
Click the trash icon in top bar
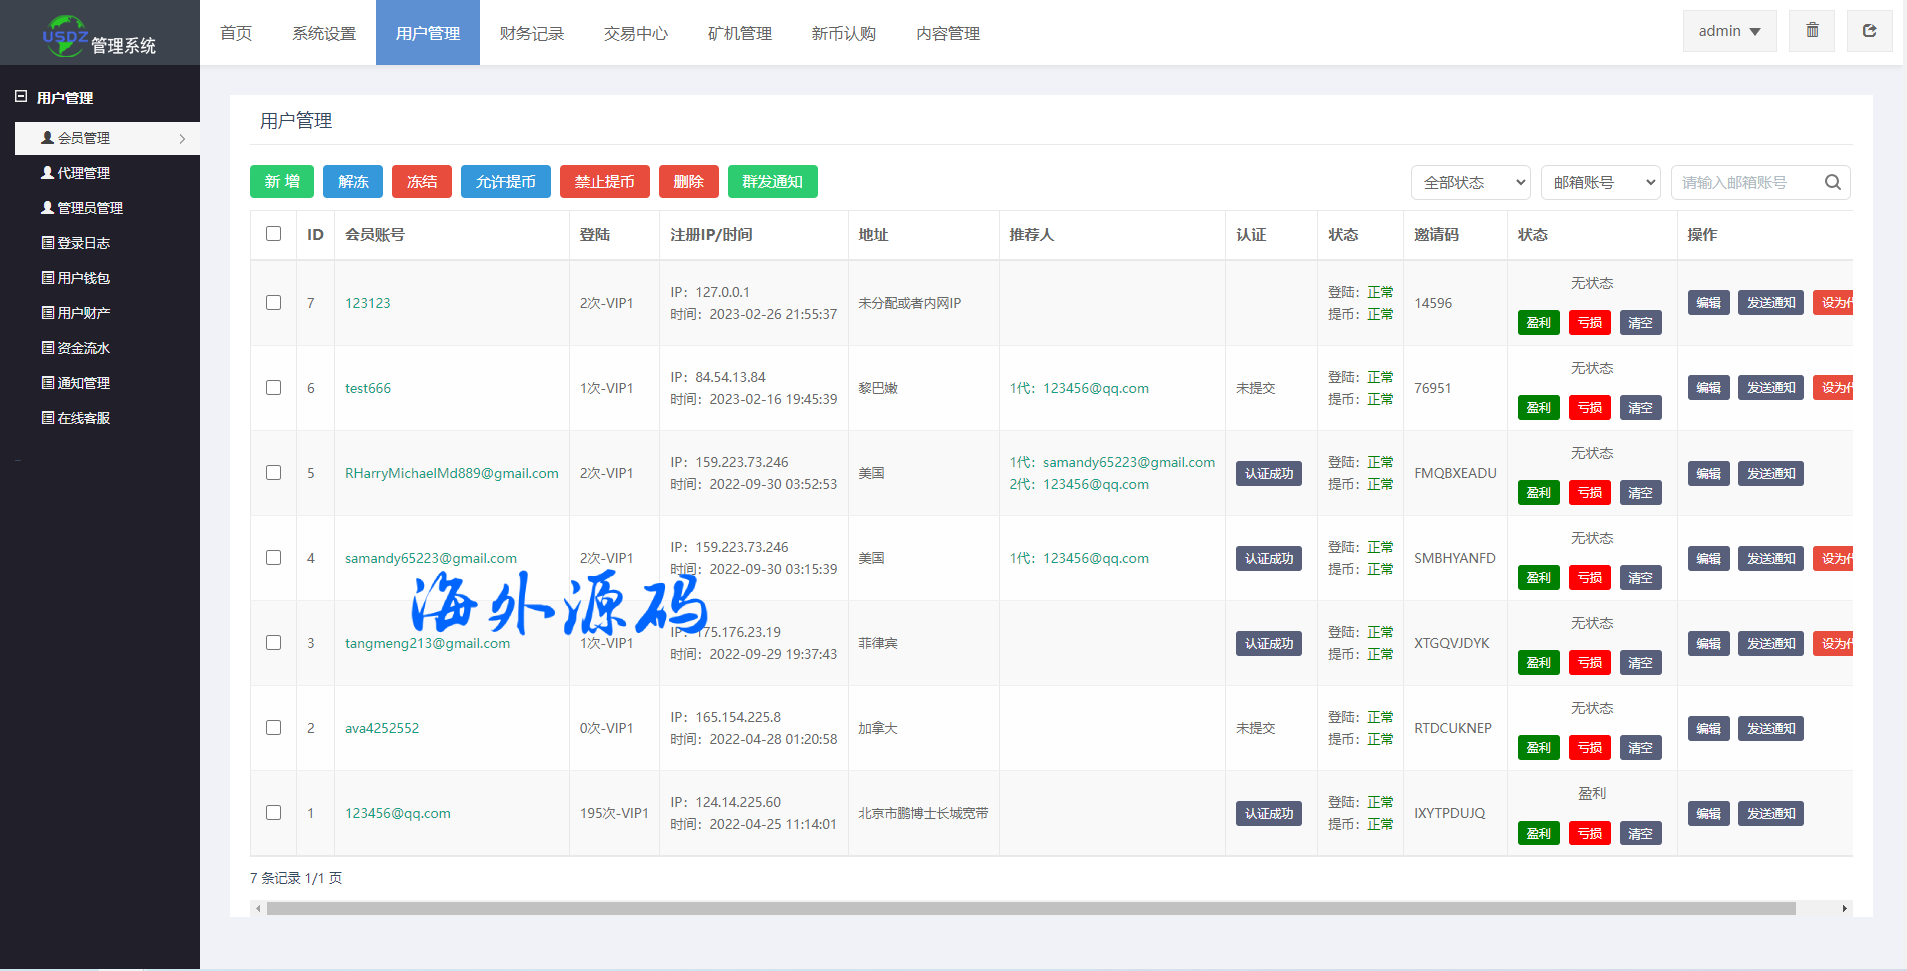tap(1812, 31)
